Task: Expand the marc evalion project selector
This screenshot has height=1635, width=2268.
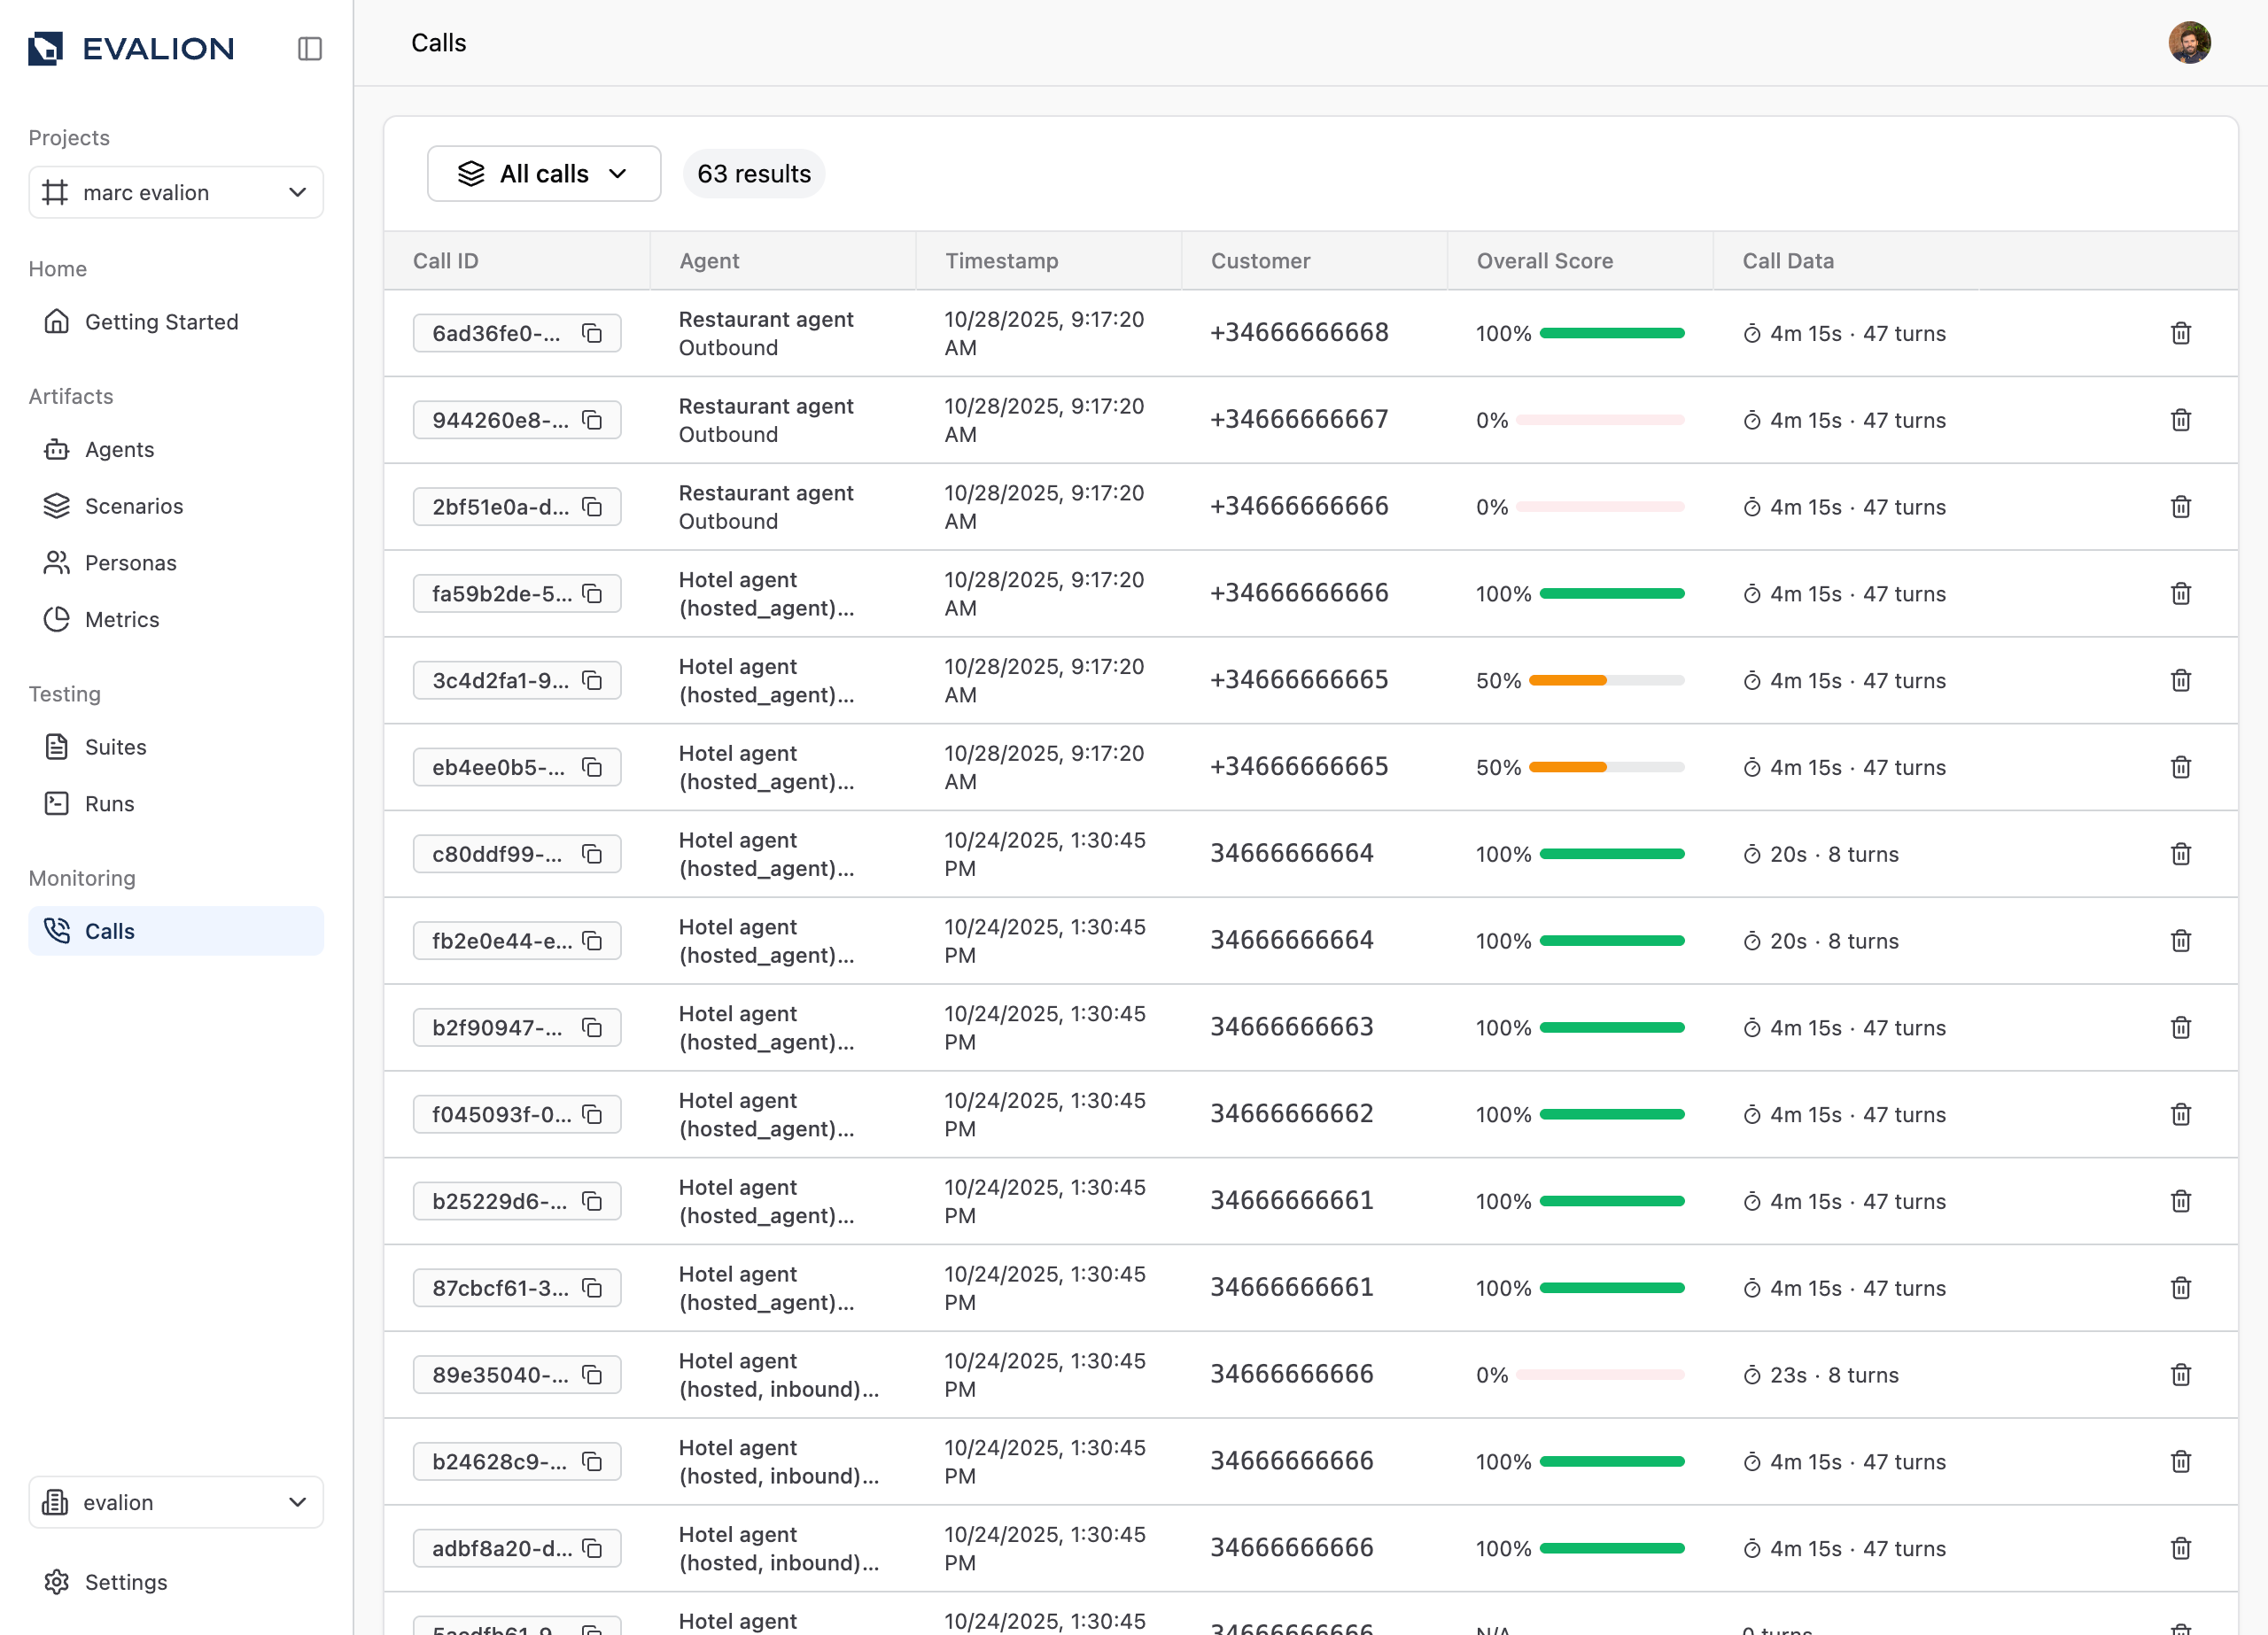Action: click(176, 192)
